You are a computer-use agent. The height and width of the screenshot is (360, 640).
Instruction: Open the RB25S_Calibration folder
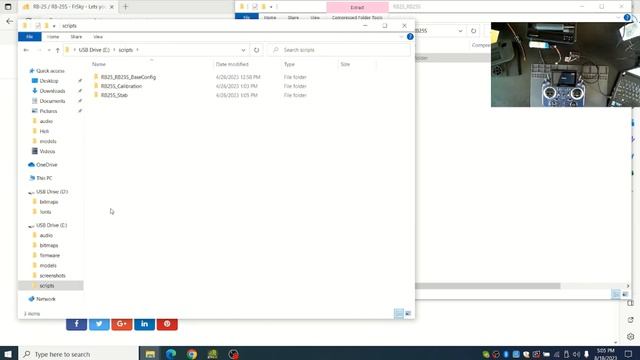121,86
